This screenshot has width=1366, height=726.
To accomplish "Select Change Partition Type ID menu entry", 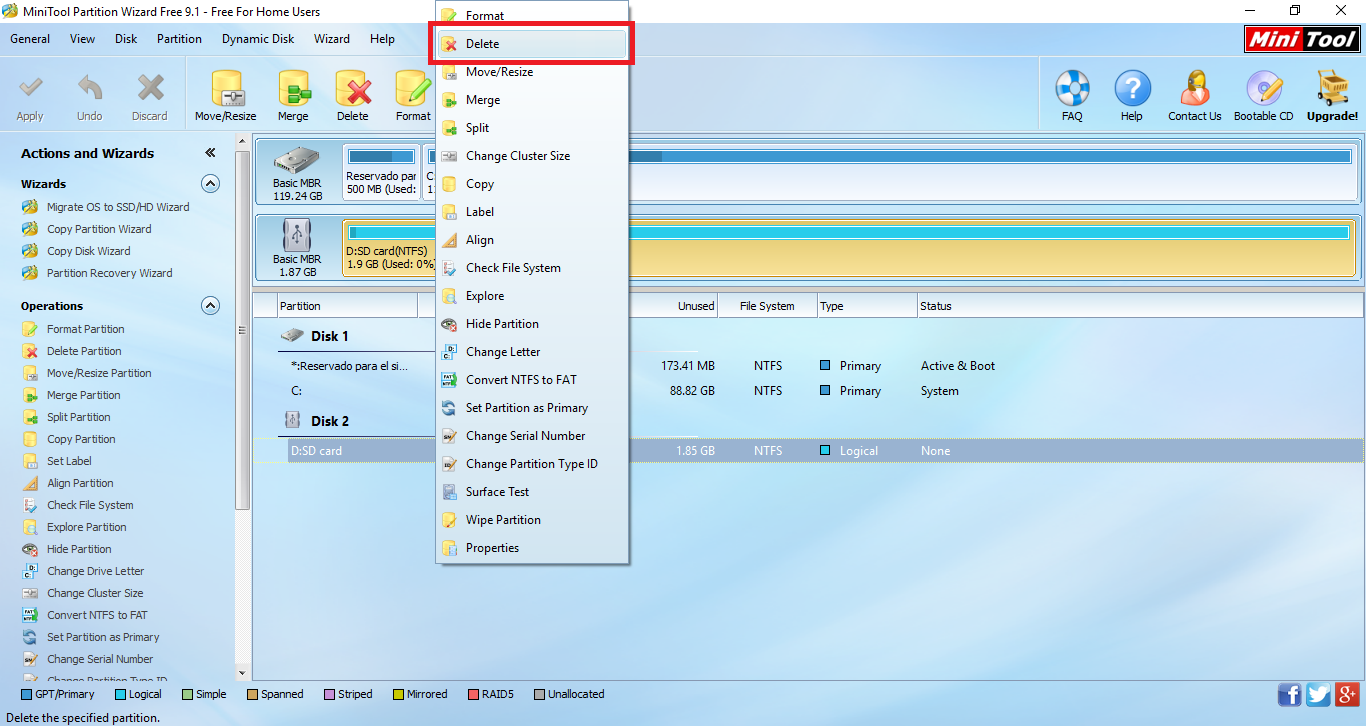I will pyautogui.click(x=532, y=464).
